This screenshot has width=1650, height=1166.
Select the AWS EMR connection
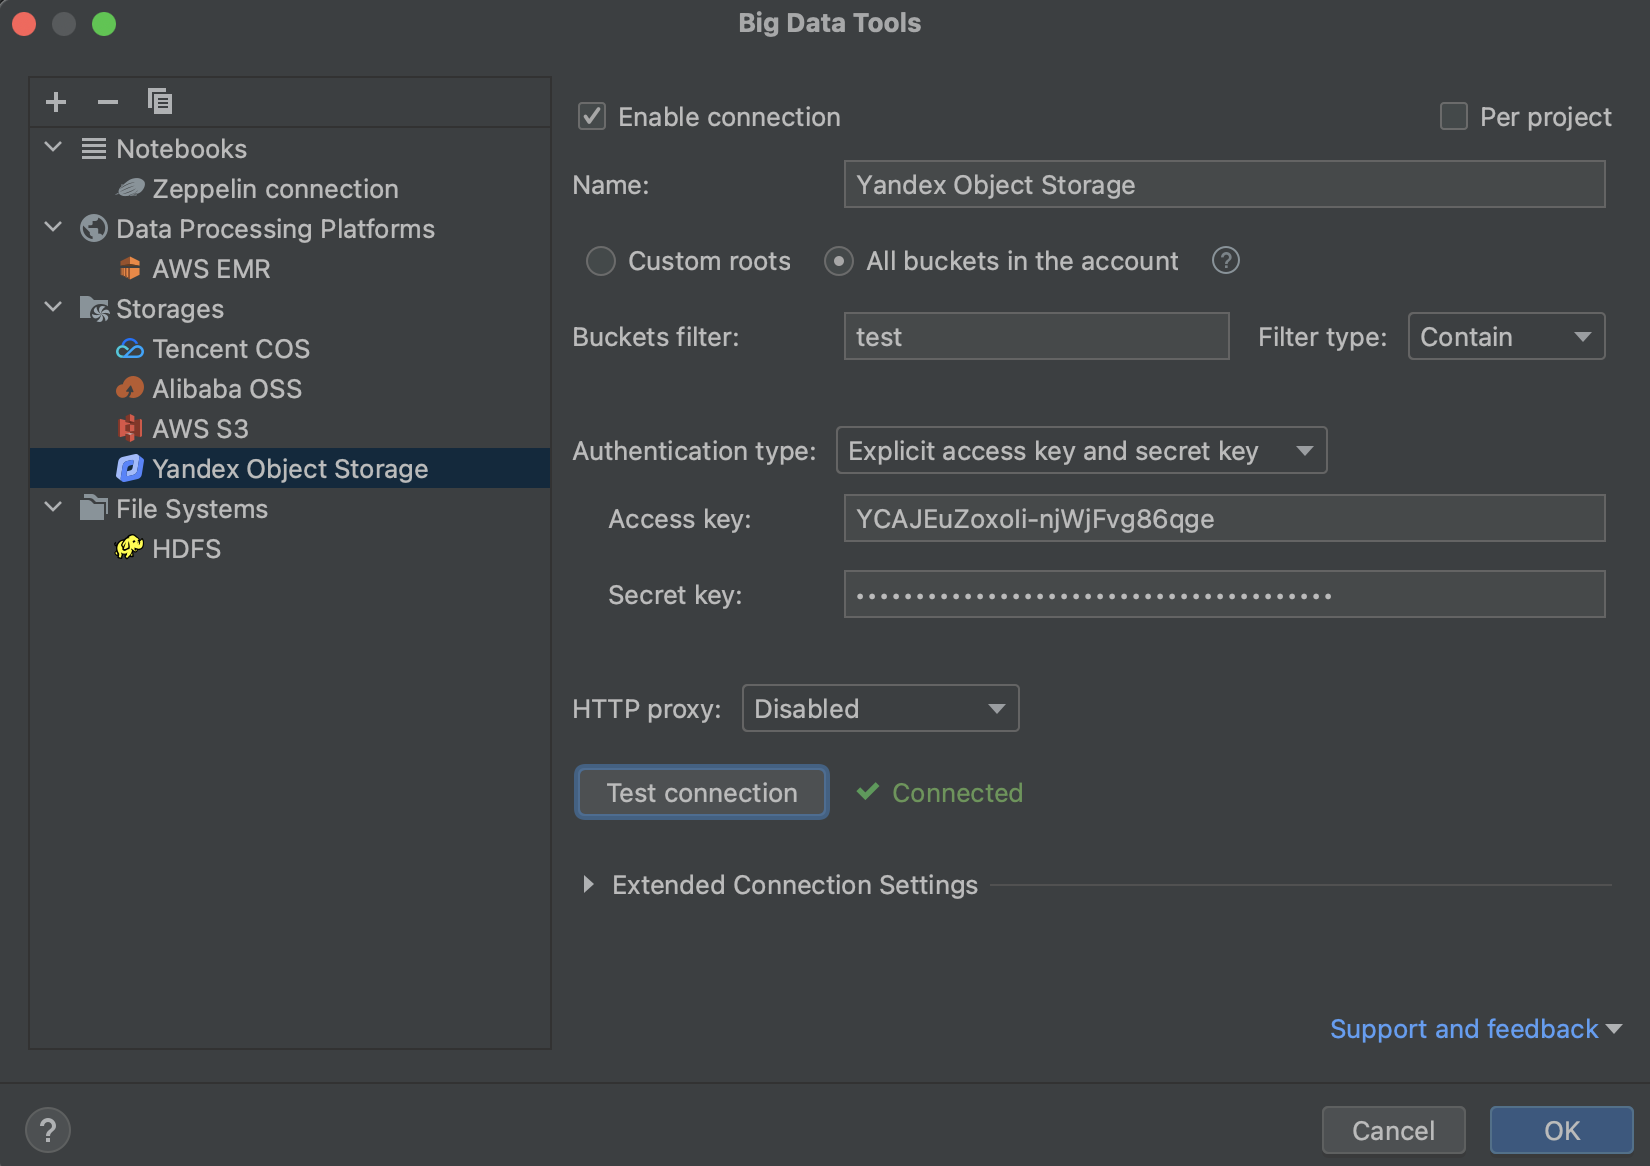coord(210,268)
